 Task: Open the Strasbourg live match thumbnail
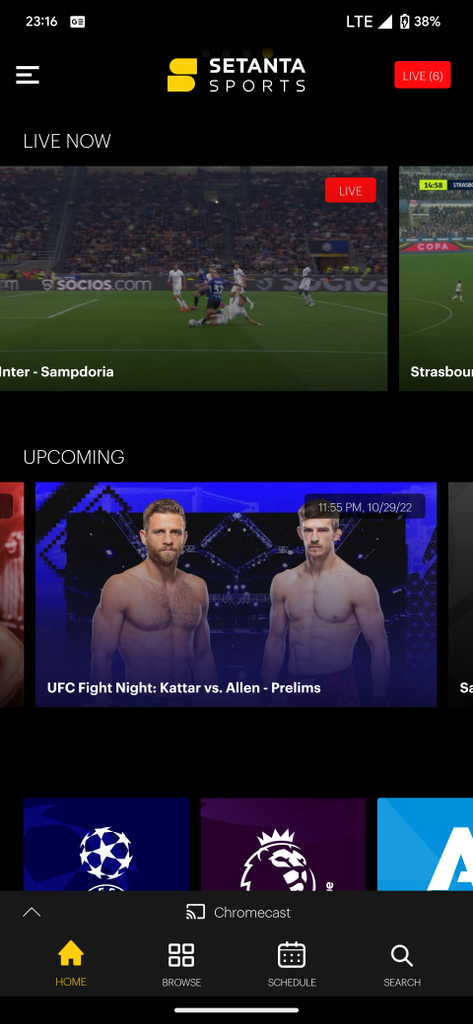436,278
